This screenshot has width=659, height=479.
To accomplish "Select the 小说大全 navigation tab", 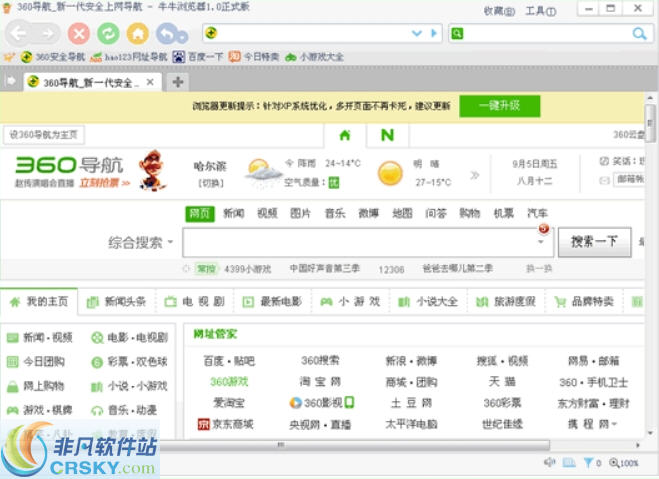I will (428, 302).
